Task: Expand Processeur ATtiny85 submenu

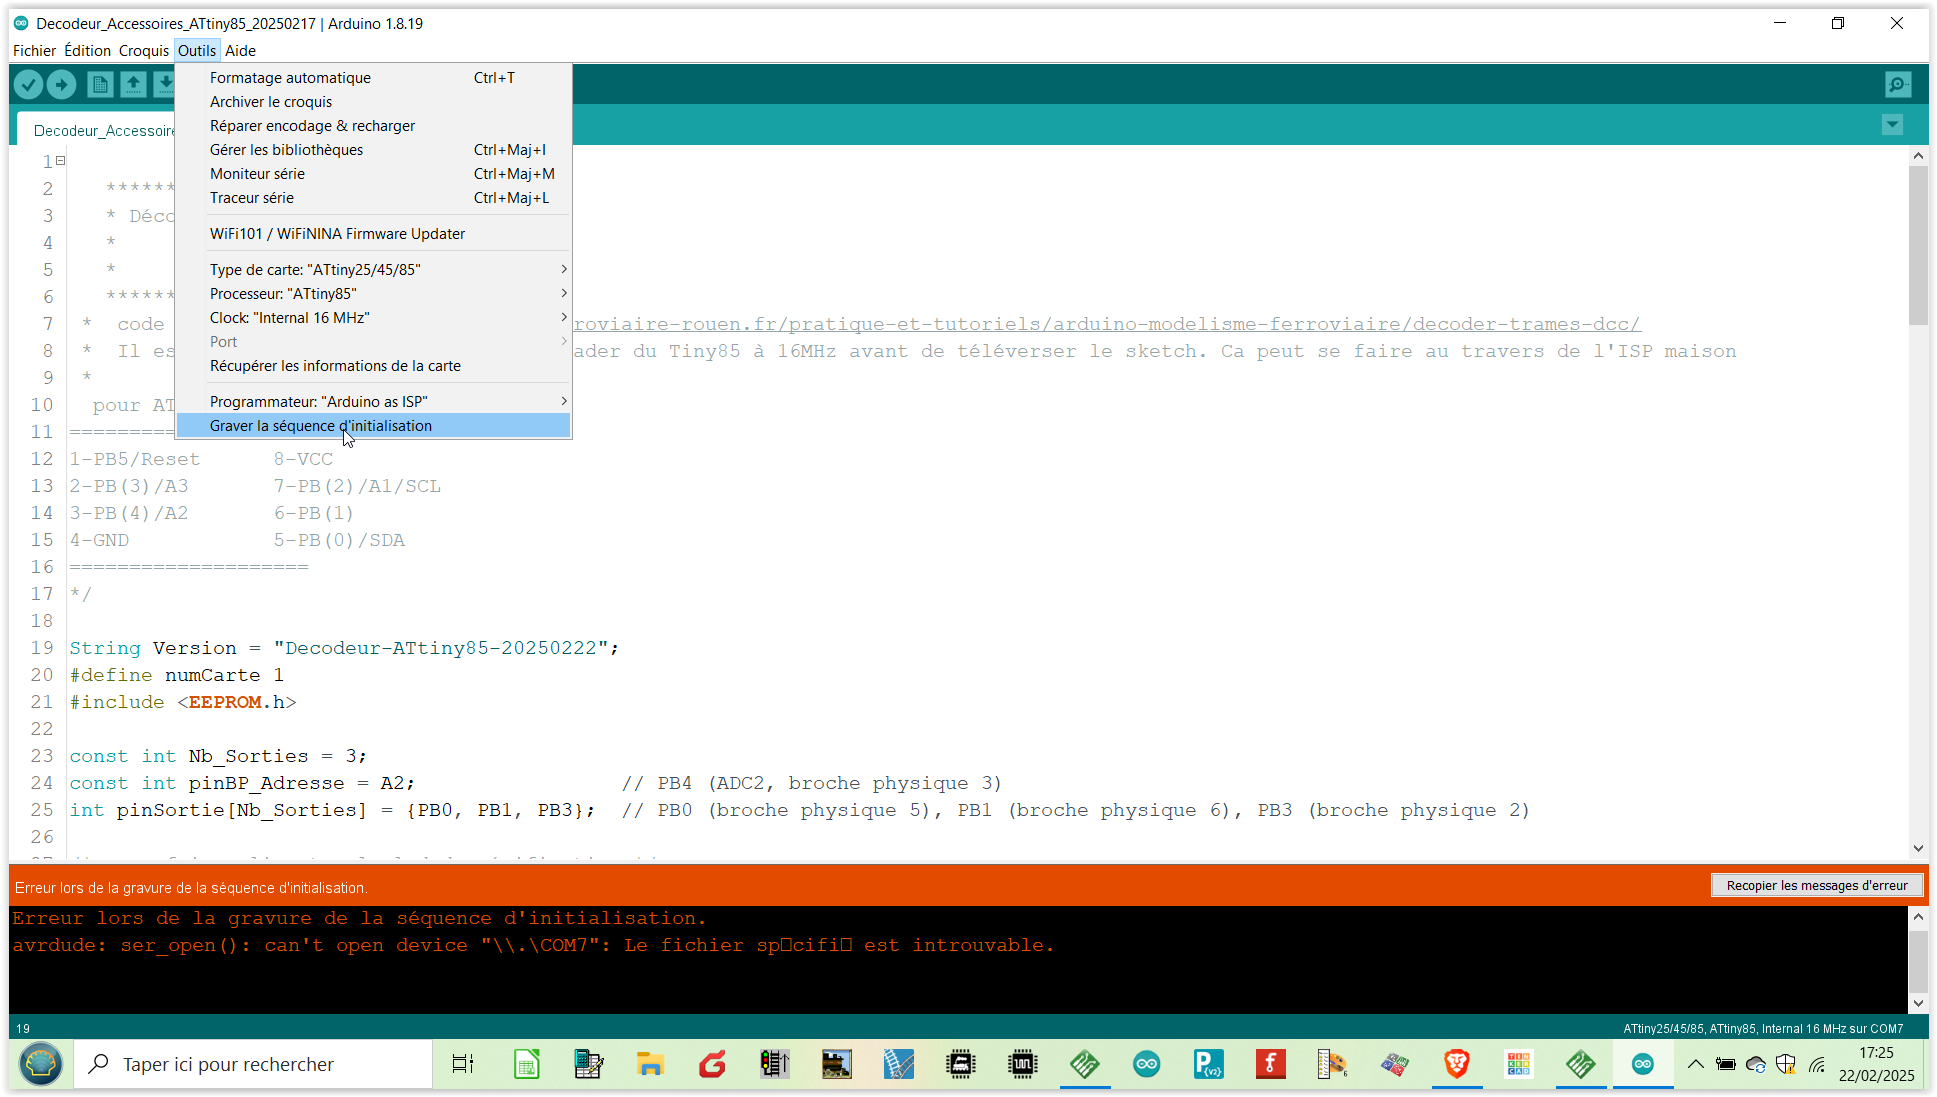Action: pyautogui.click(x=373, y=294)
